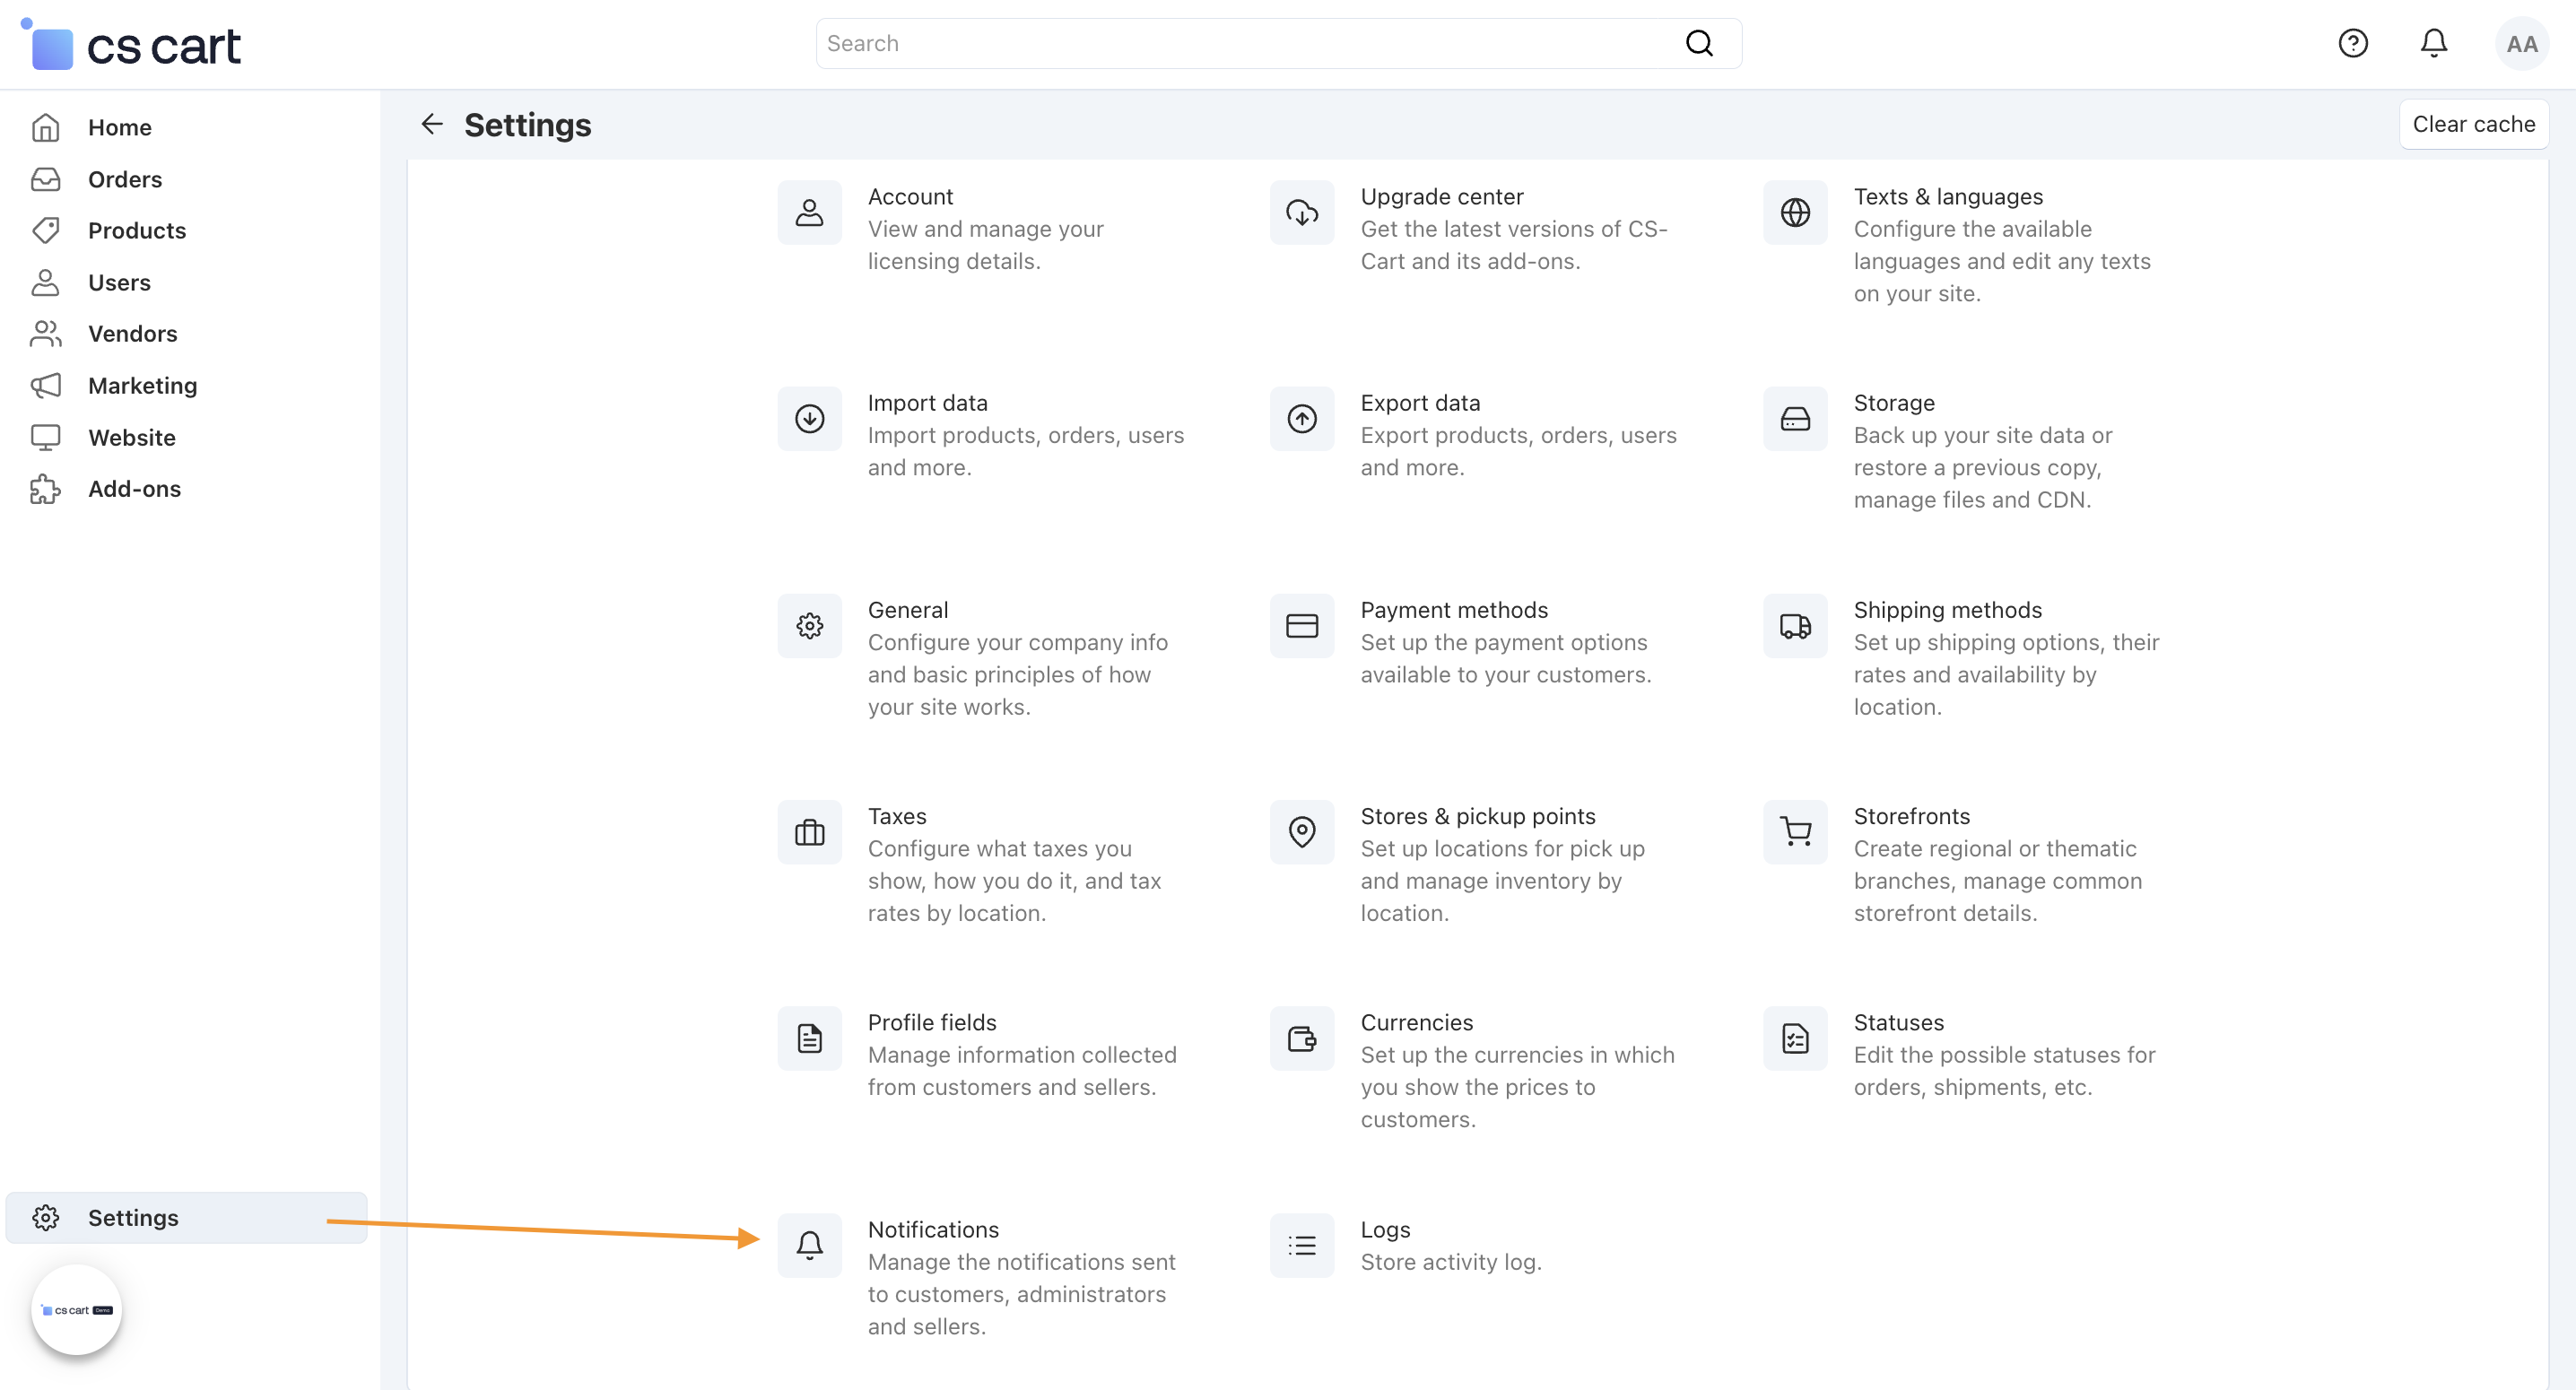Viewport: 2576px width, 1390px height.
Task: Click the Payment methods card icon
Action: pyautogui.click(x=1301, y=625)
